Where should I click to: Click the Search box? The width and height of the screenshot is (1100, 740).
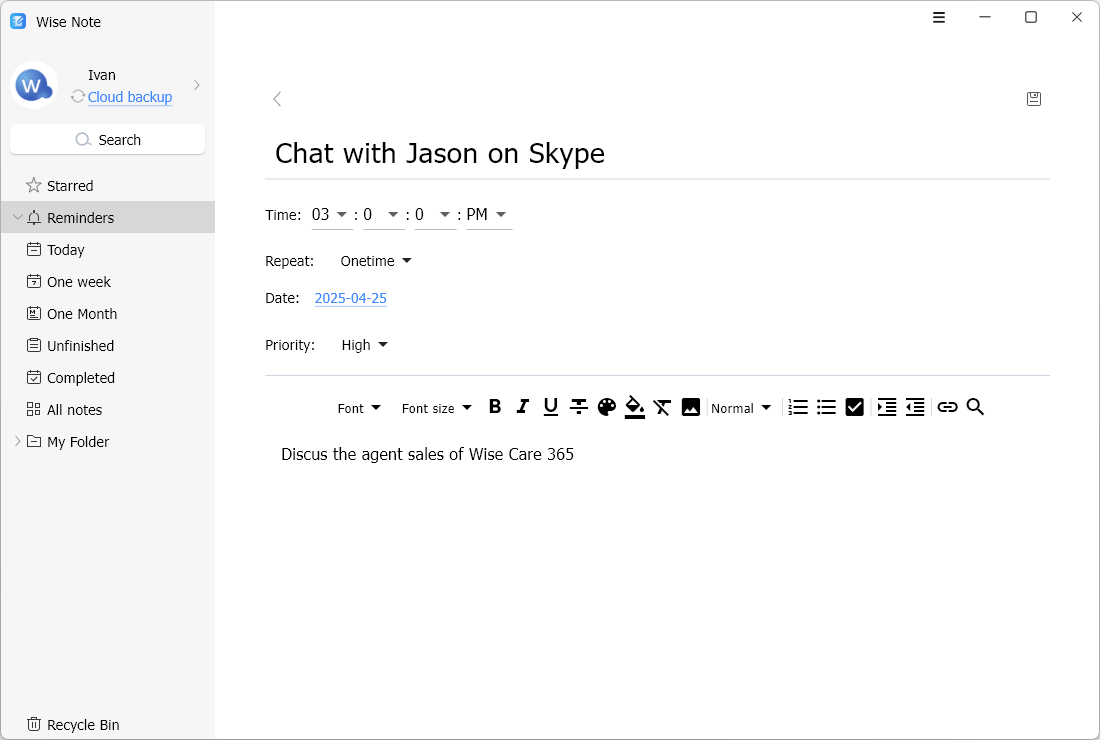107,140
